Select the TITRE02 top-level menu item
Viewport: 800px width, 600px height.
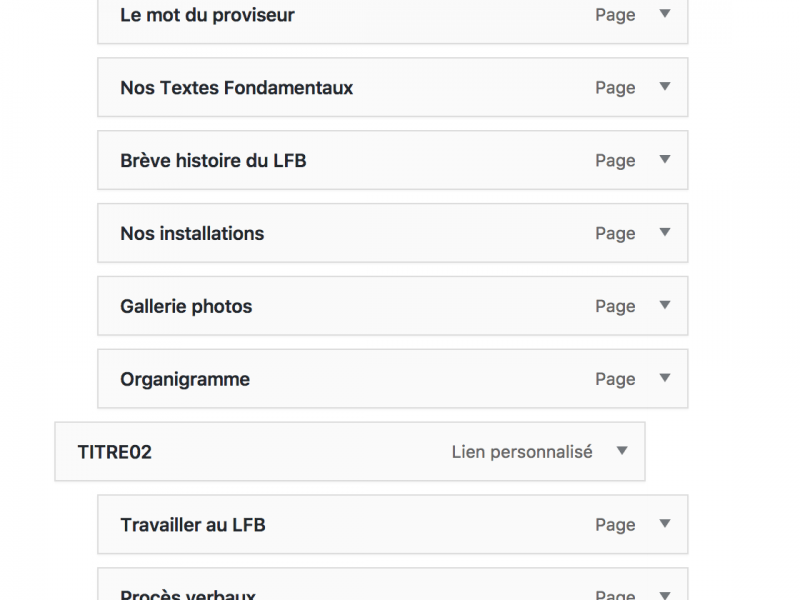[114, 452]
